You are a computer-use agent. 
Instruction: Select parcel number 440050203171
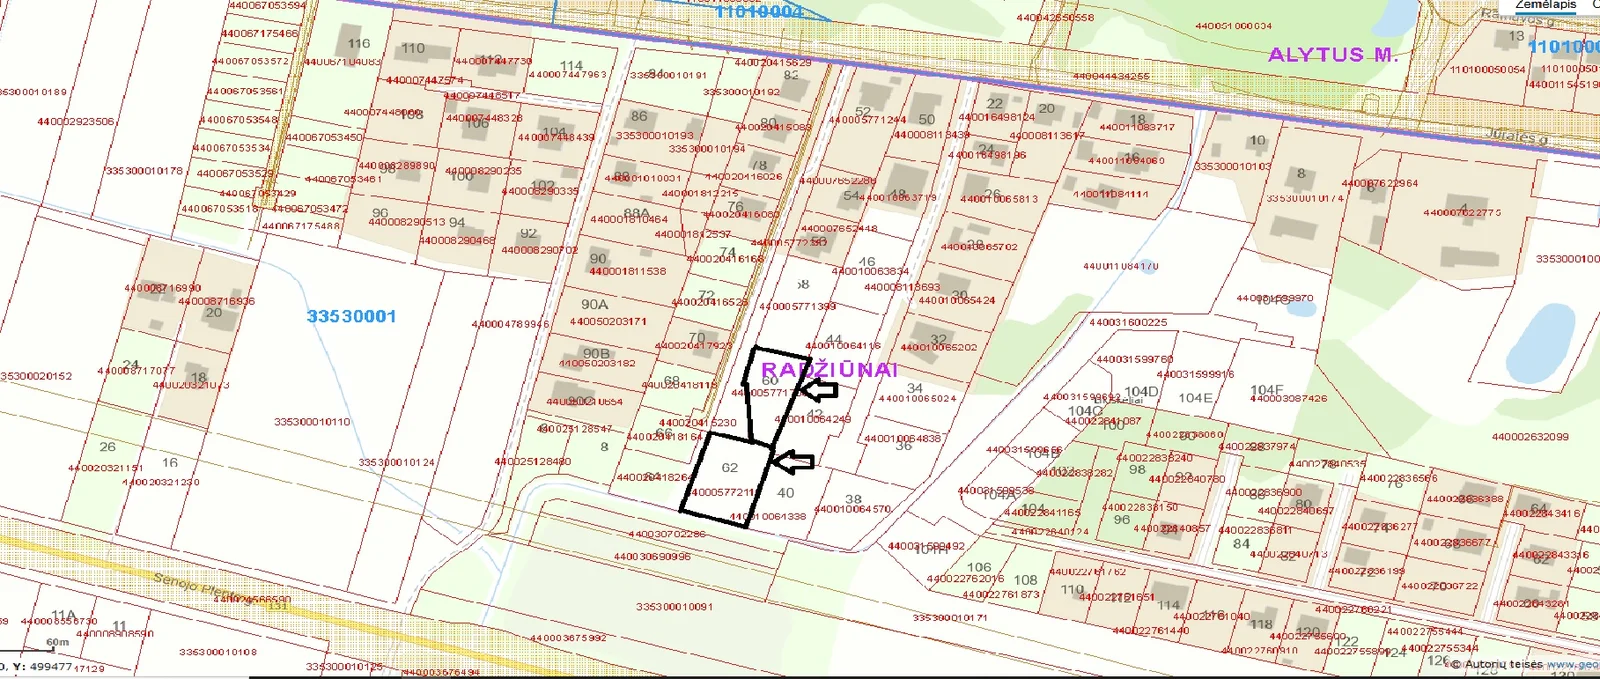coord(608,322)
